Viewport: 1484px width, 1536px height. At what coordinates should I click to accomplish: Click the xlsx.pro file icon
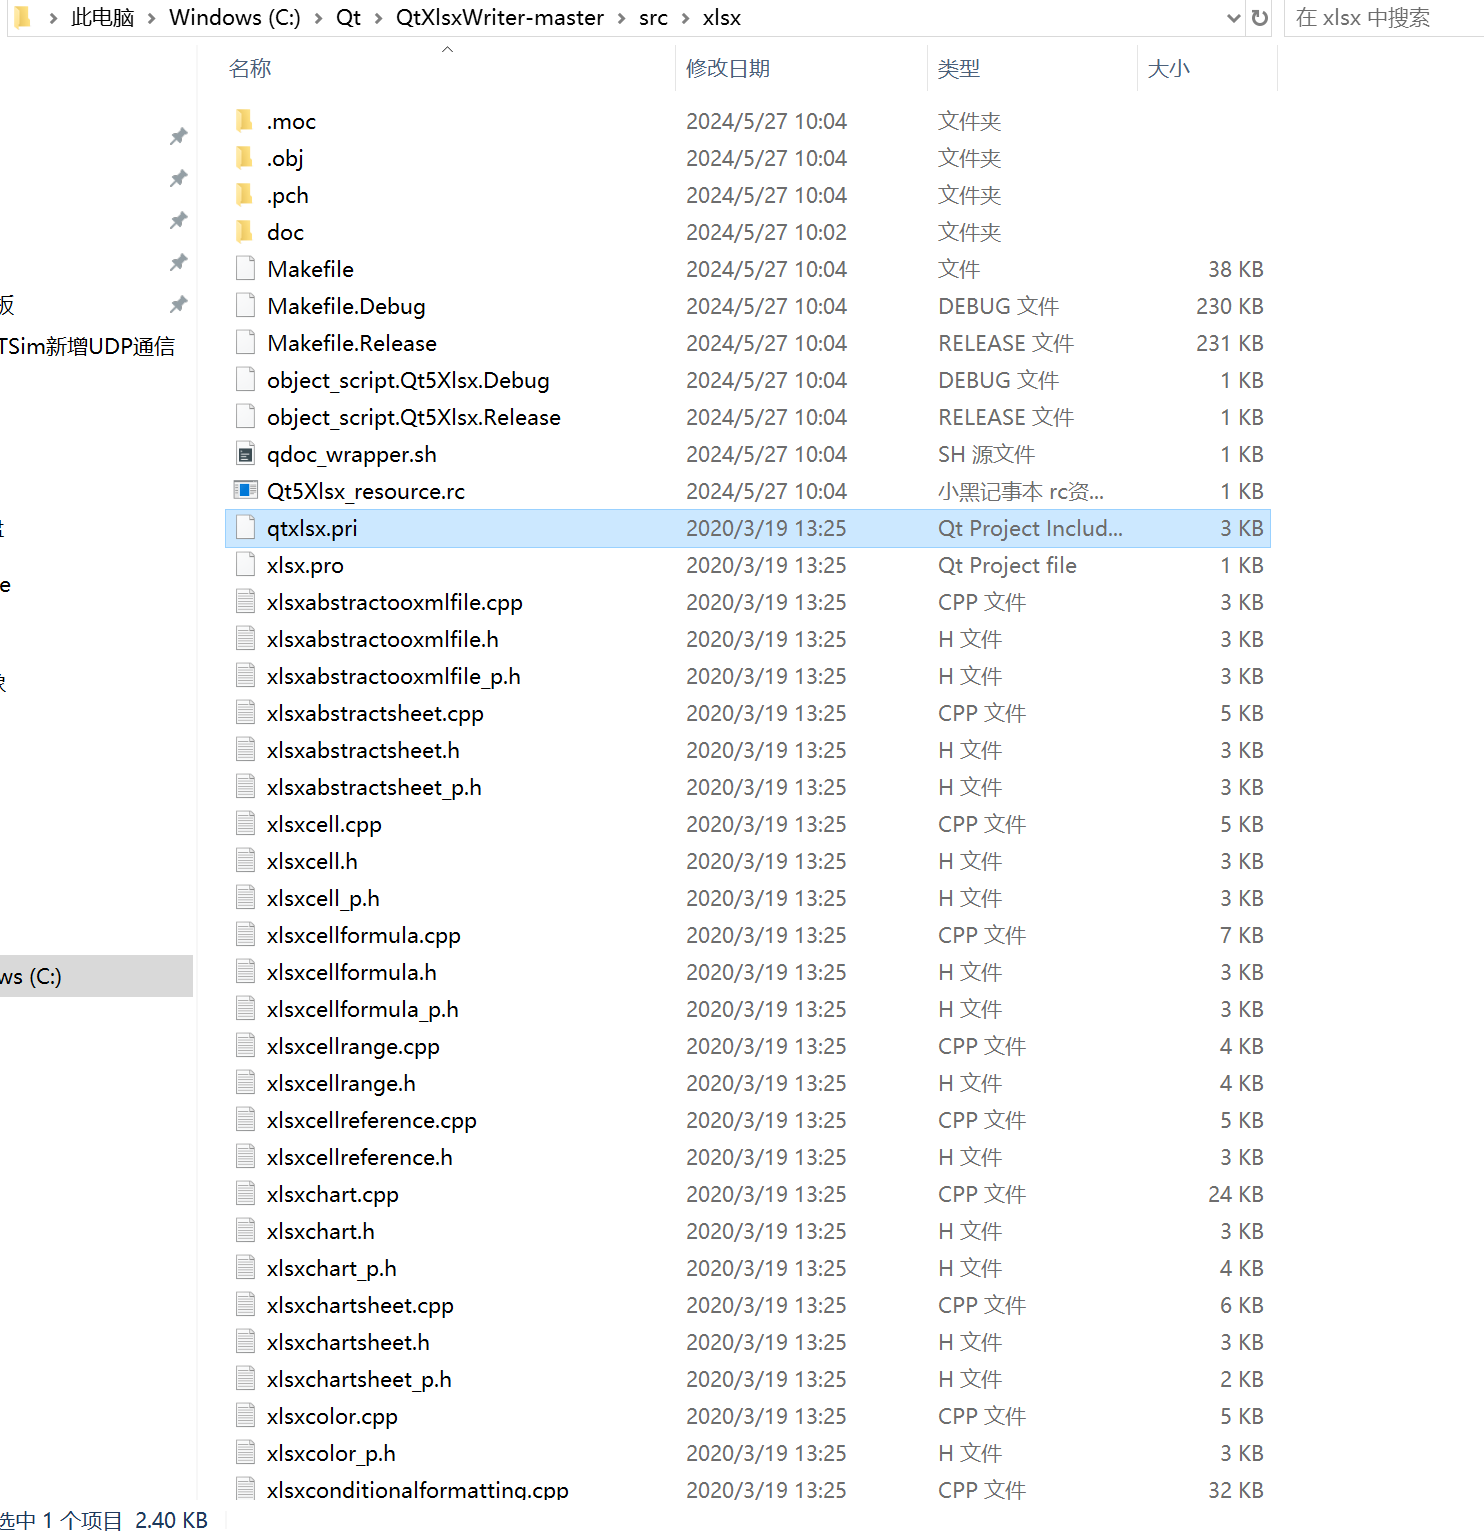(x=245, y=565)
